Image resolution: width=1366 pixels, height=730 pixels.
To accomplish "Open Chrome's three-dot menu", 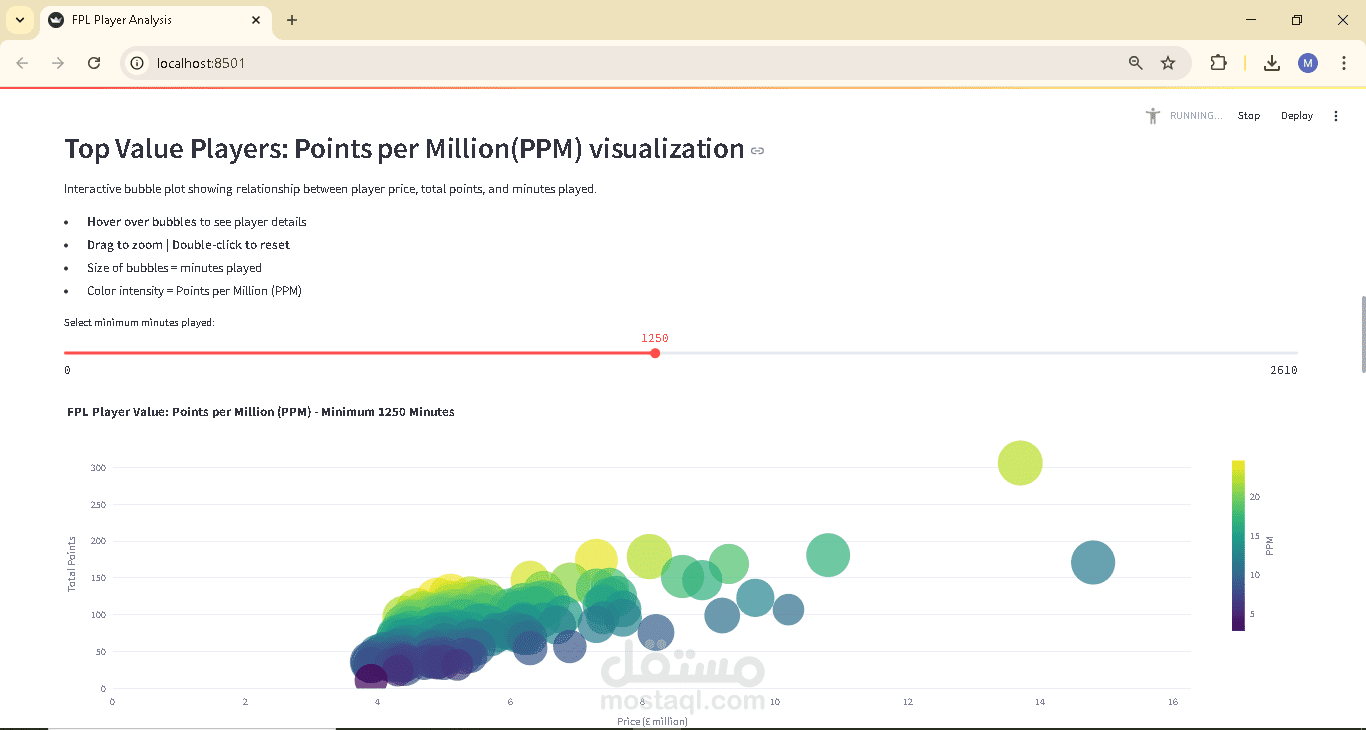I will click(x=1344, y=63).
